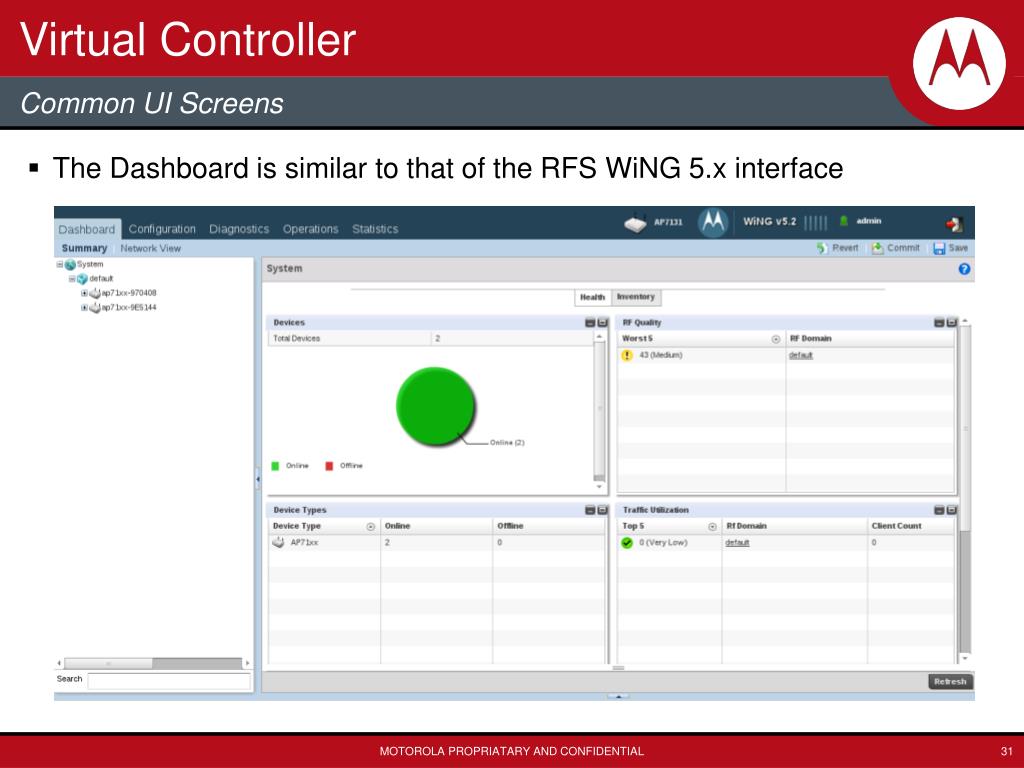1024x768 pixels.
Task: Click the default RF domain cube icon
Action: (x=82, y=279)
